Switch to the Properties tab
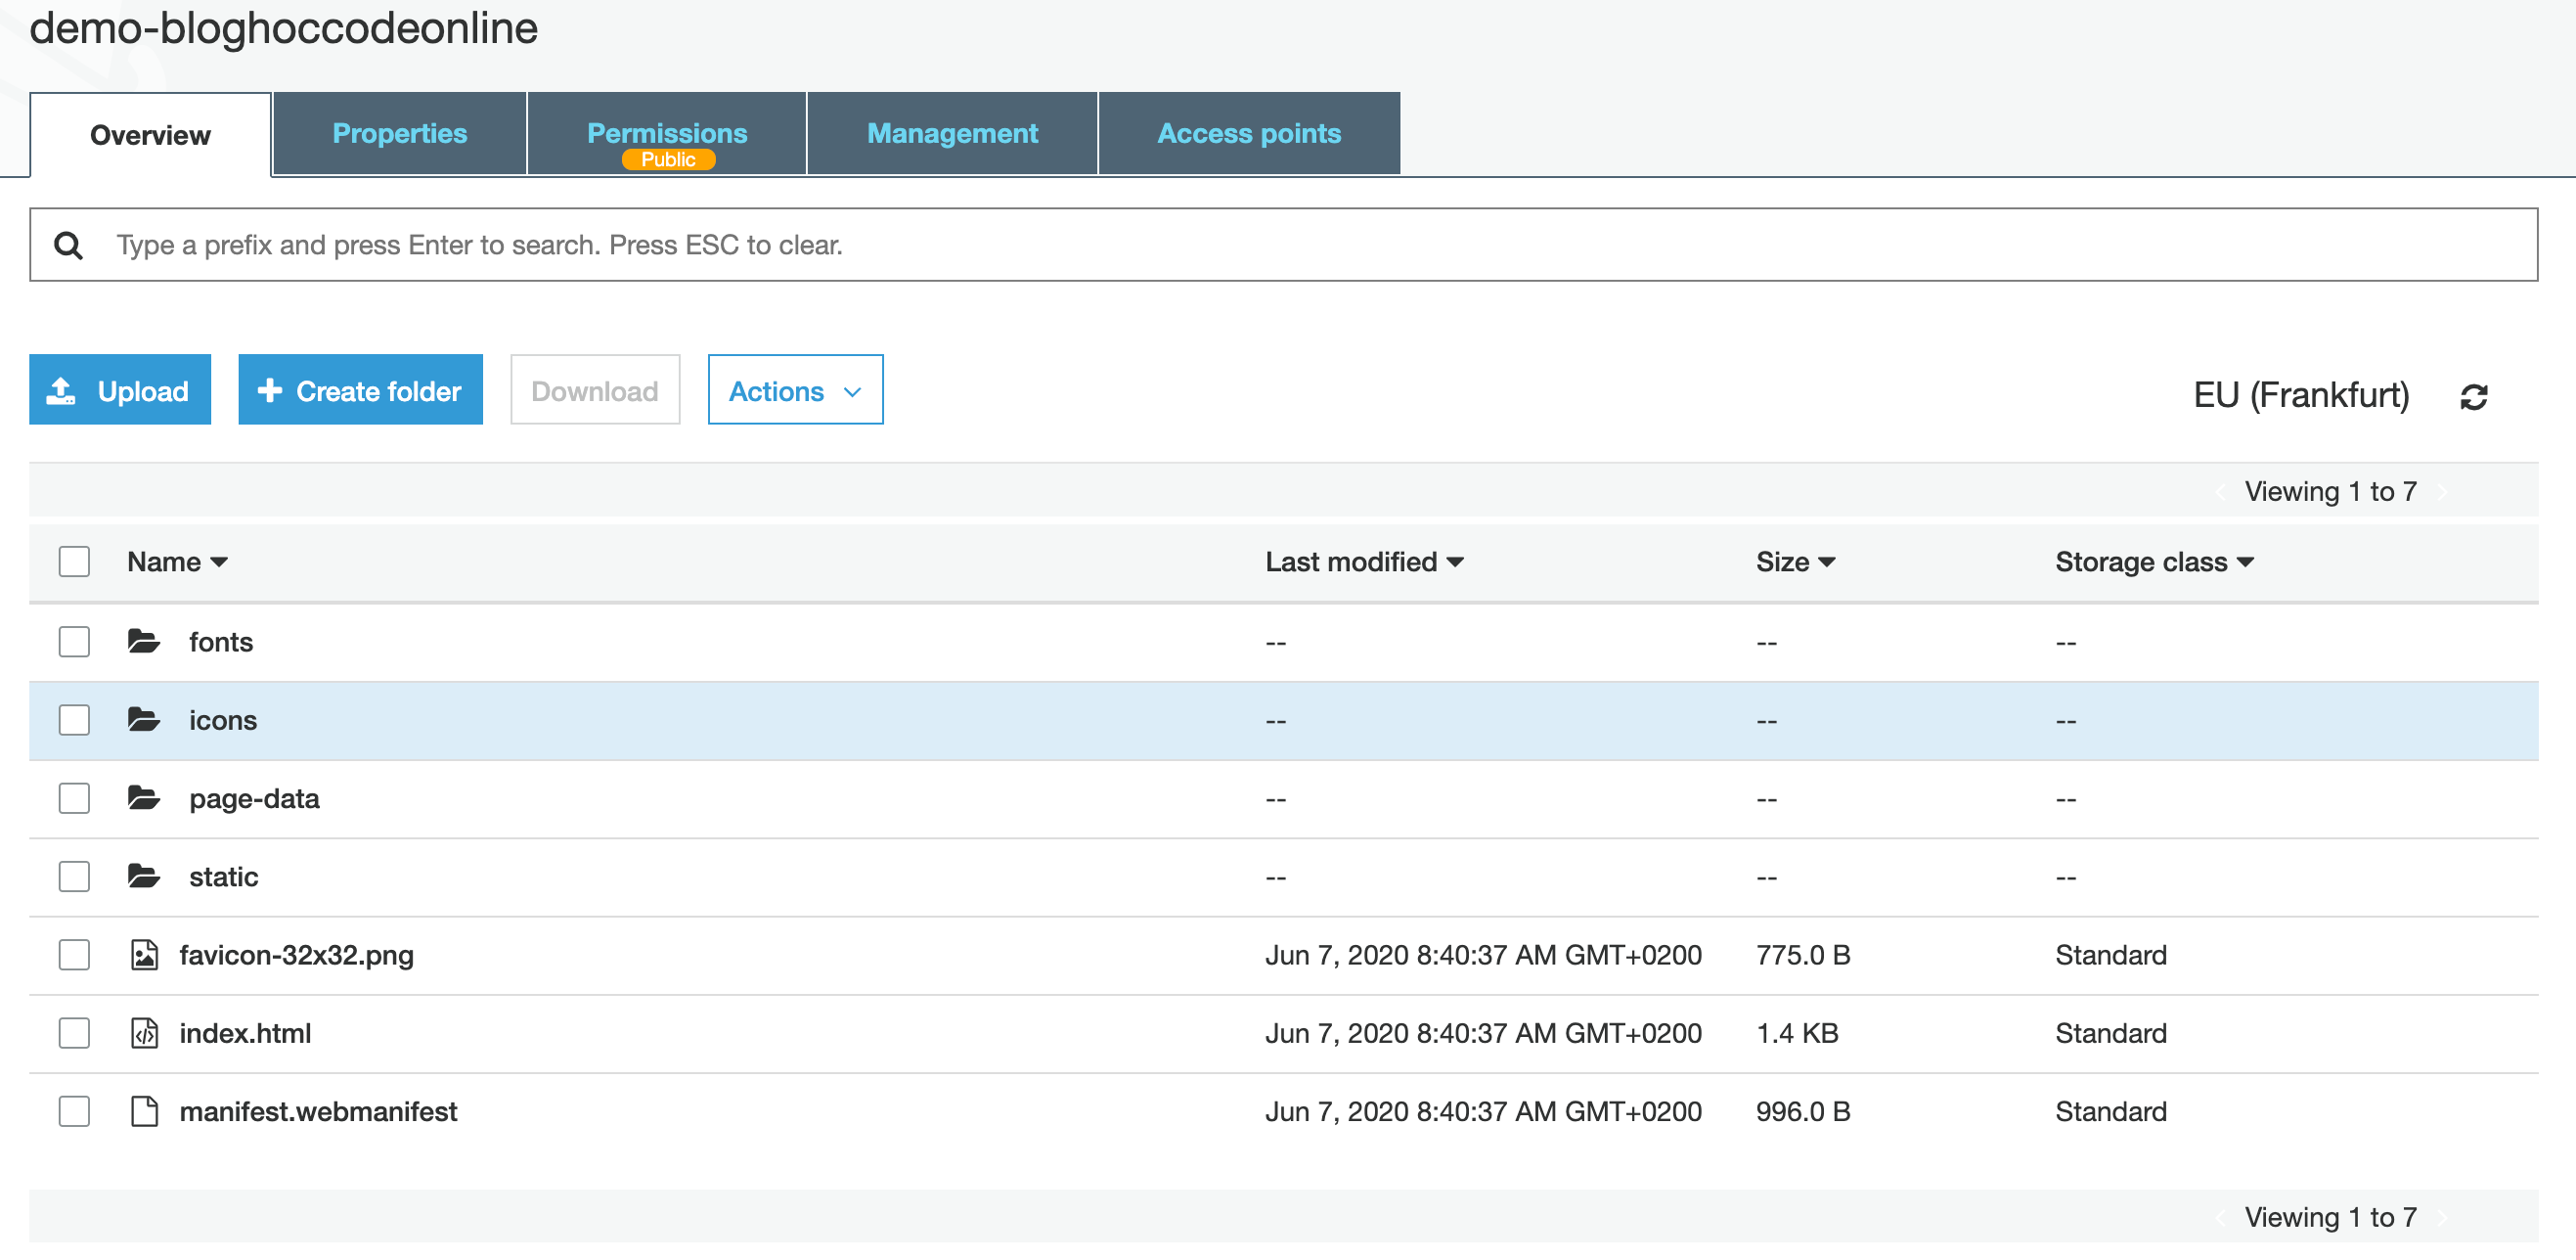 point(399,134)
